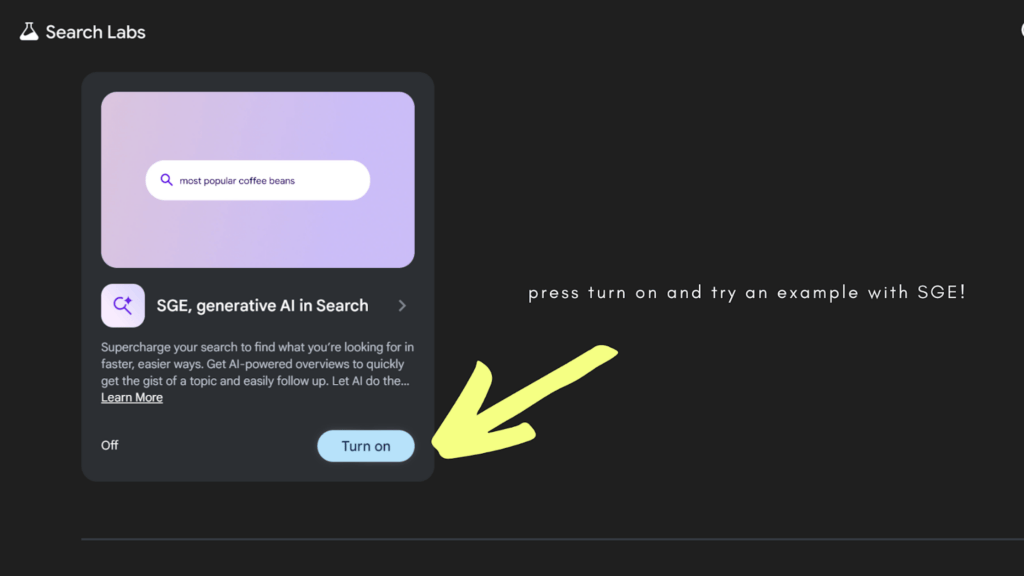The height and width of the screenshot is (576, 1024).
Task: Turn on SGE generative AI
Action: [x=365, y=446]
